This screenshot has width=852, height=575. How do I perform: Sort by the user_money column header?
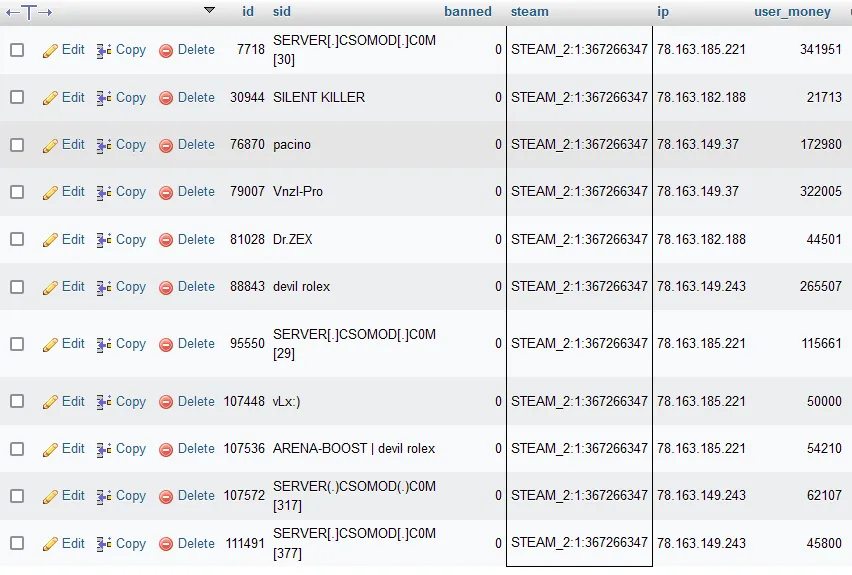pos(792,12)
